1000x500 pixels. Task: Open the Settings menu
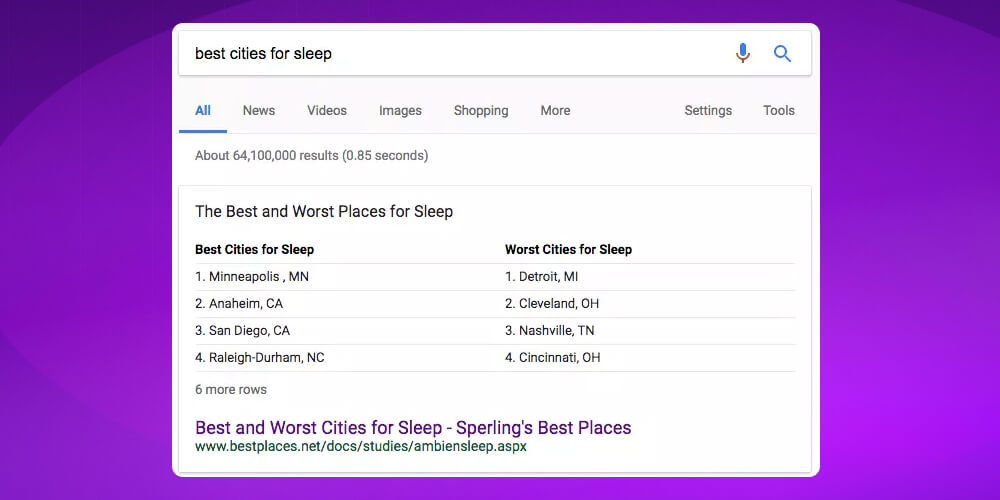pos(708,111)
